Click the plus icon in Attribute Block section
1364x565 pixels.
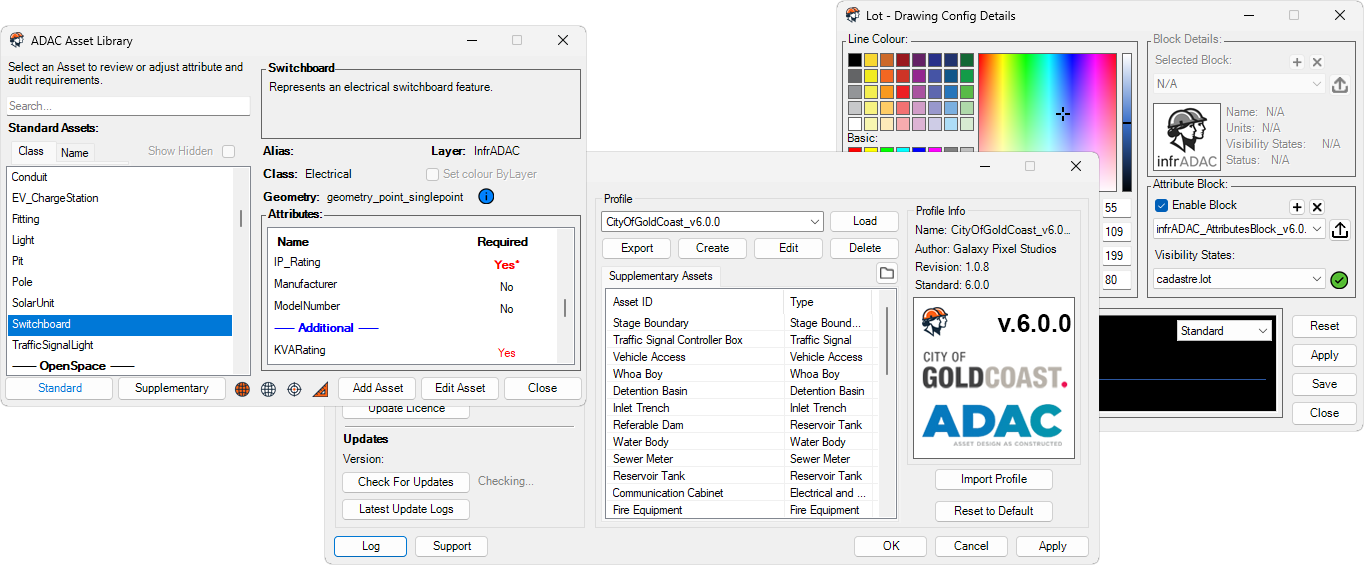1297,207
